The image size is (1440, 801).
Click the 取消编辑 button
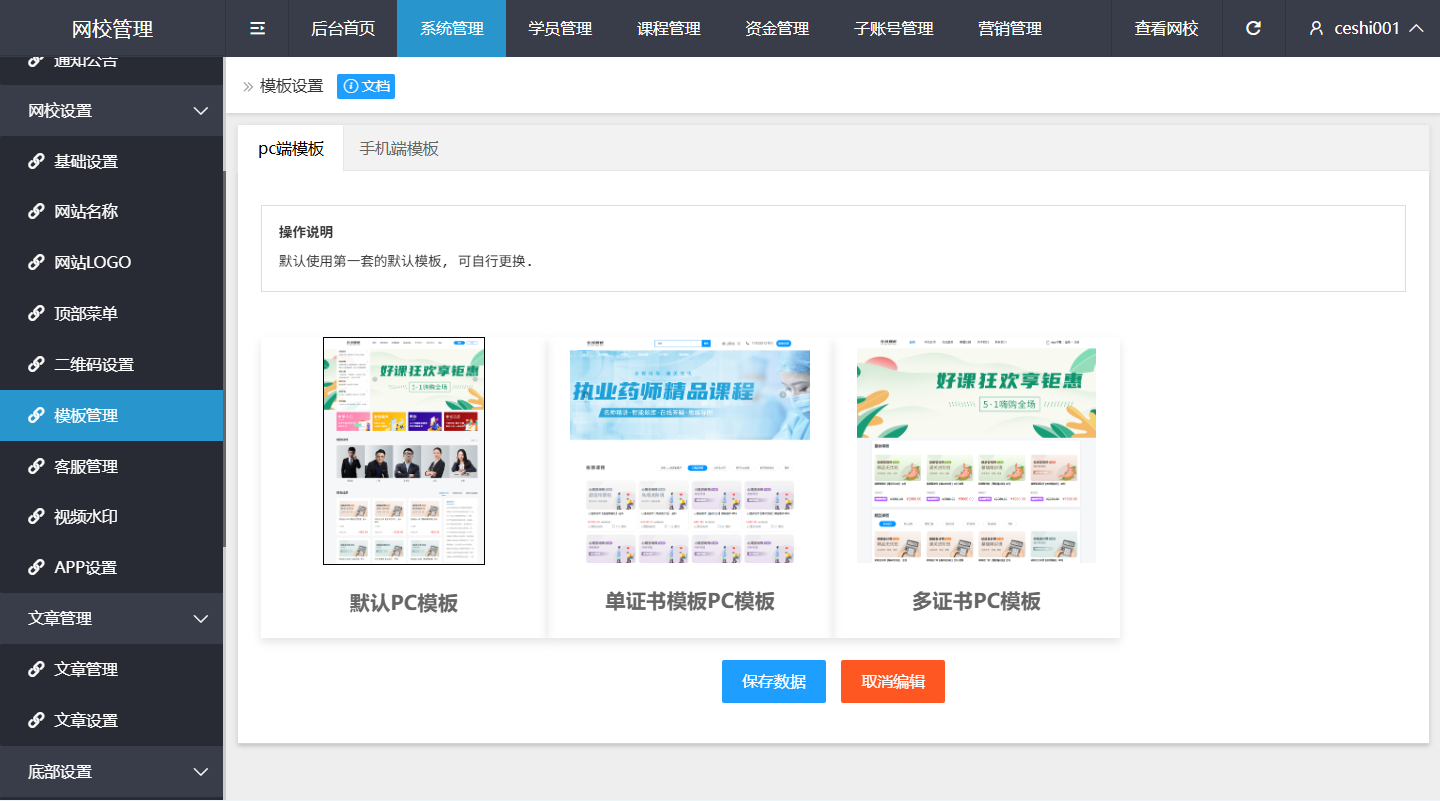pos(893,682)
